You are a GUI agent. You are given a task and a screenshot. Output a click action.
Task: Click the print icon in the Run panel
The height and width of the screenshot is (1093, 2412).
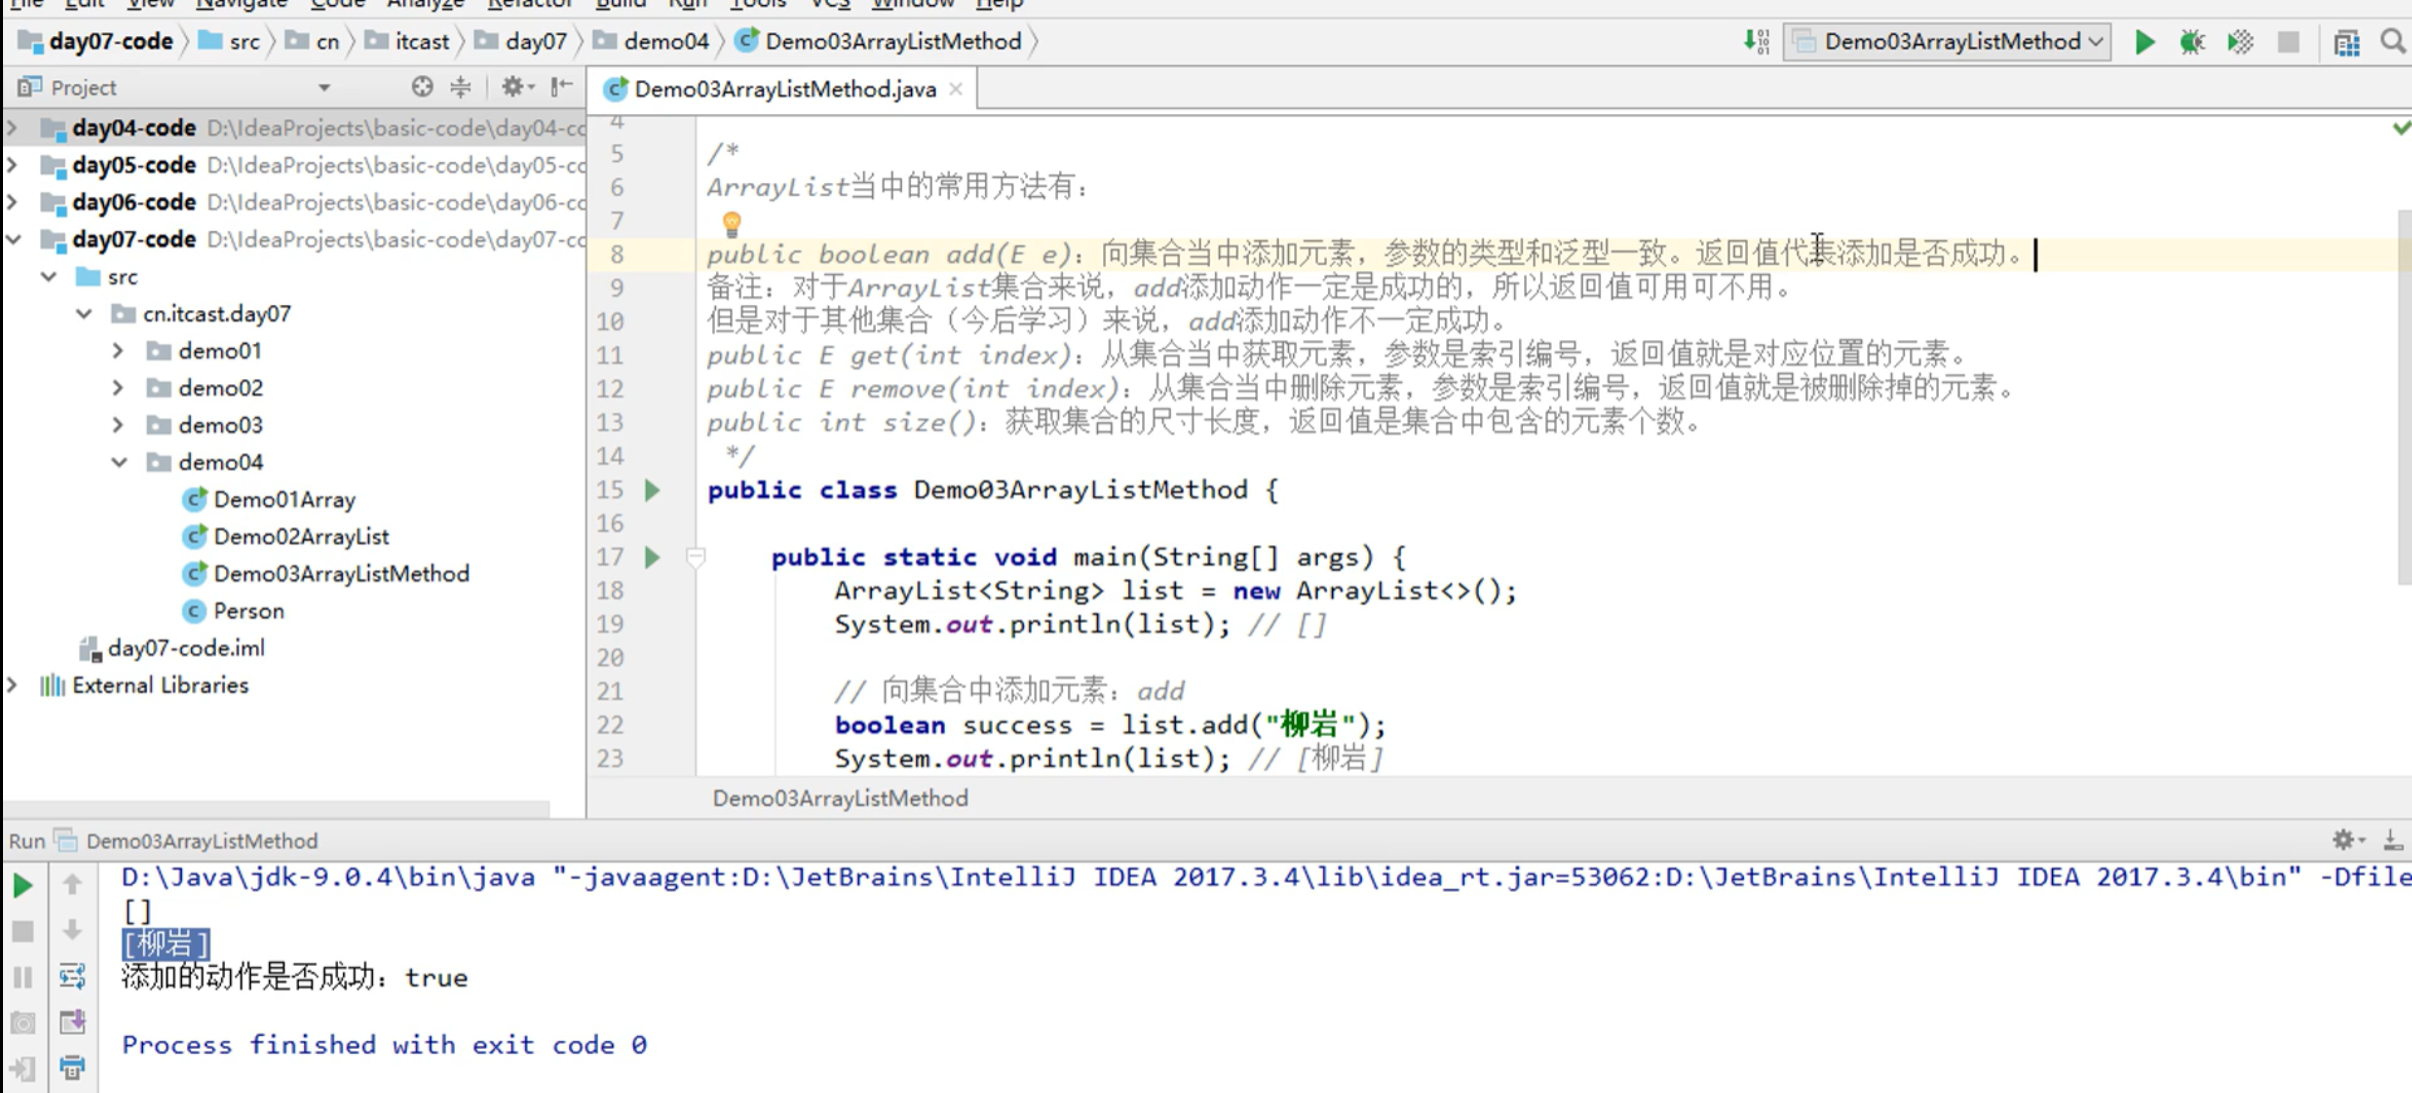(72, 1067)
